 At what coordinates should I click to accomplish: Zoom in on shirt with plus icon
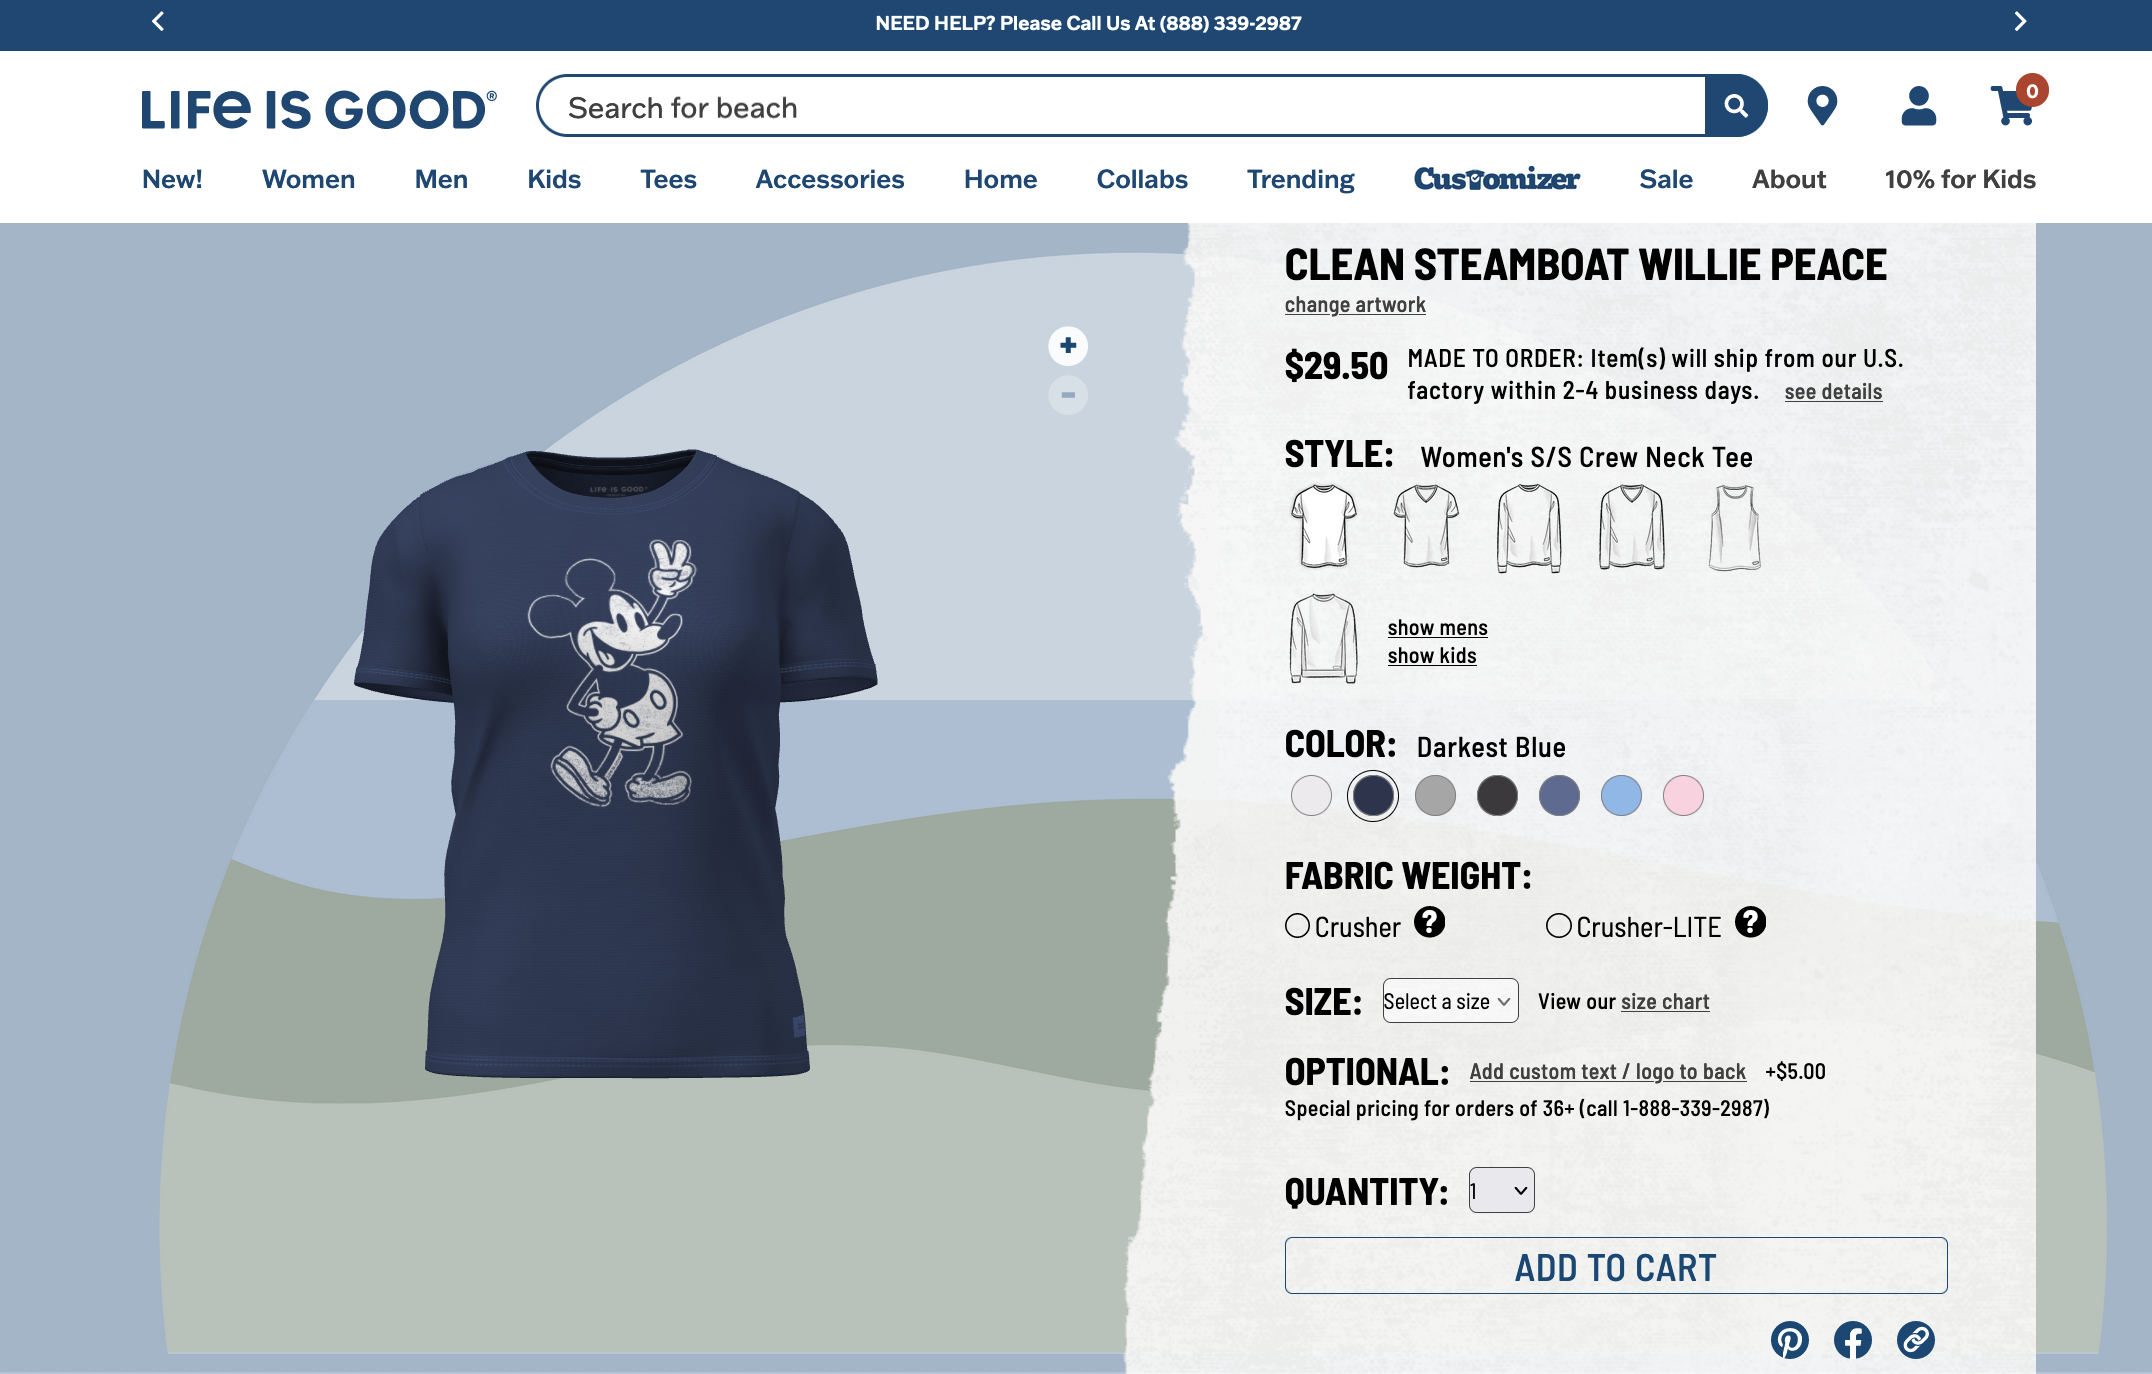[1068, 346]
